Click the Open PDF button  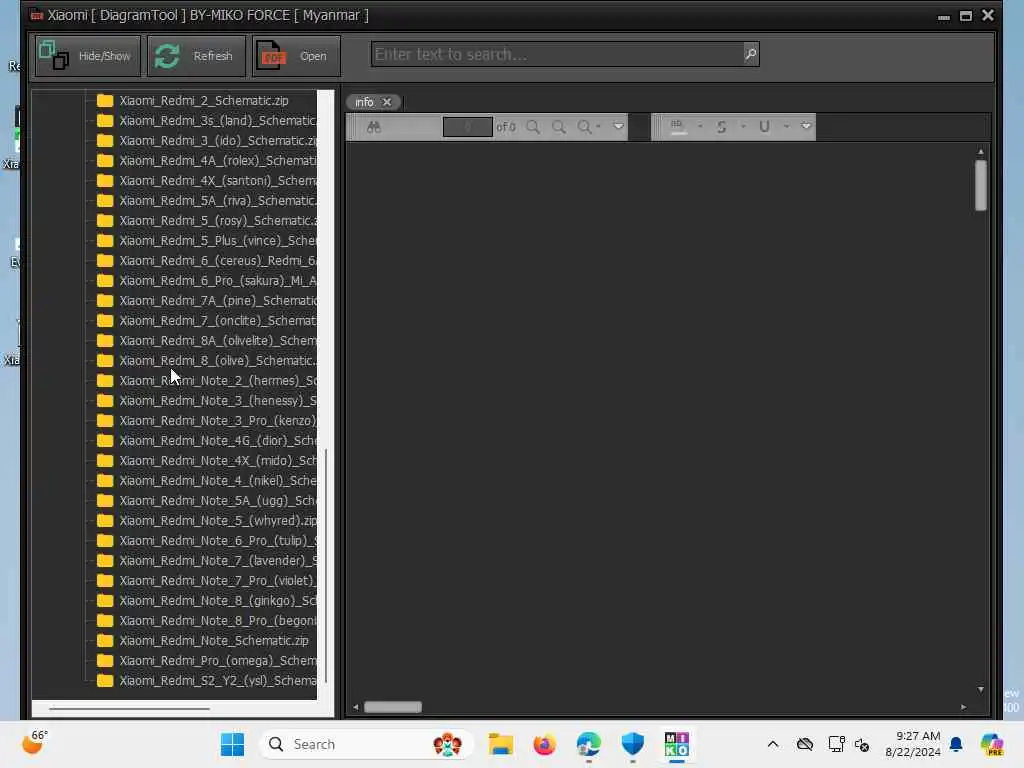coord(296,56)
